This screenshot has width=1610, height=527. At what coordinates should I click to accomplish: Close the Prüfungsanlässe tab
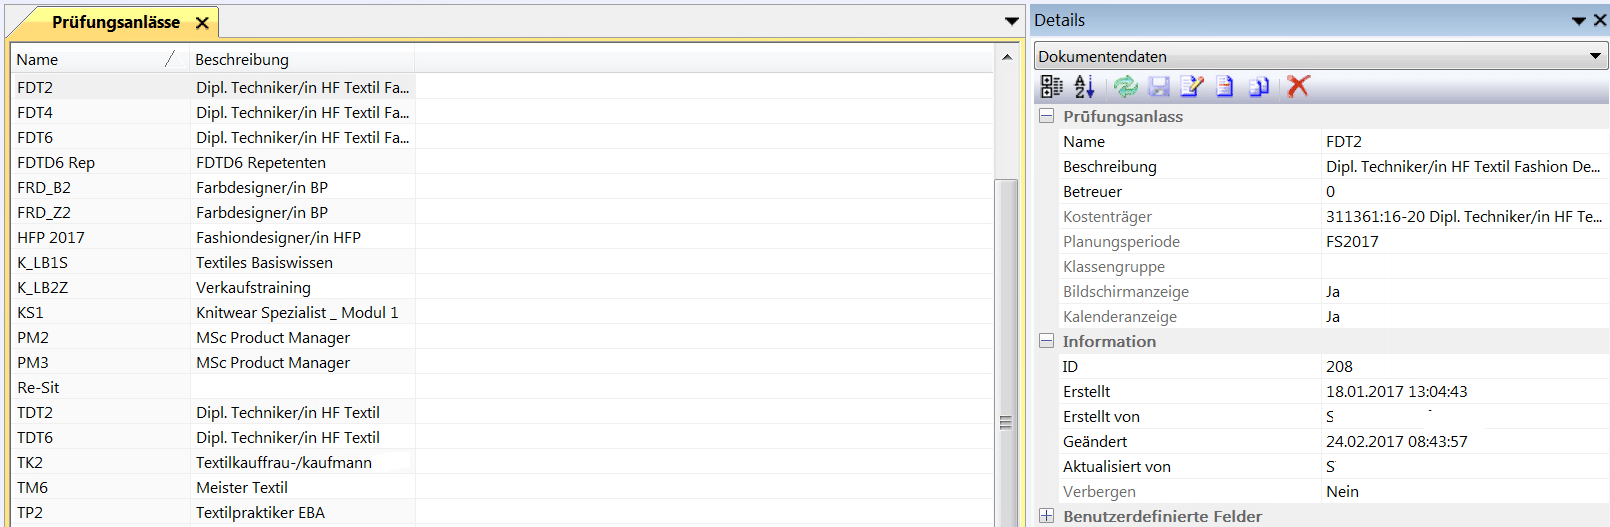202,22
